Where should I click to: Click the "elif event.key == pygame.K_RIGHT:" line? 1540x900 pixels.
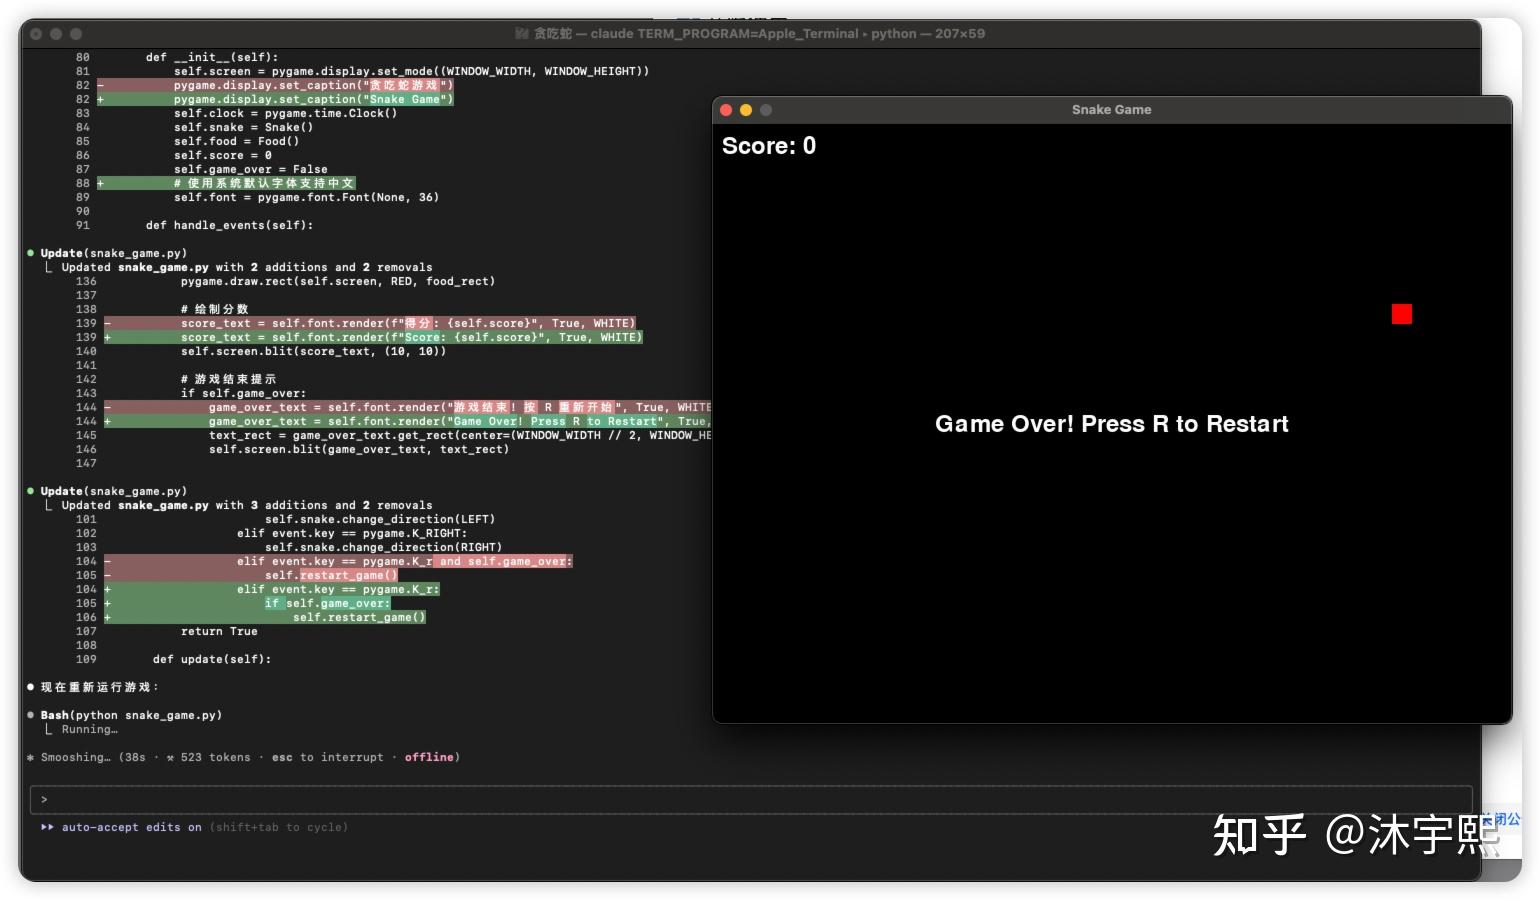pos(352,533)
